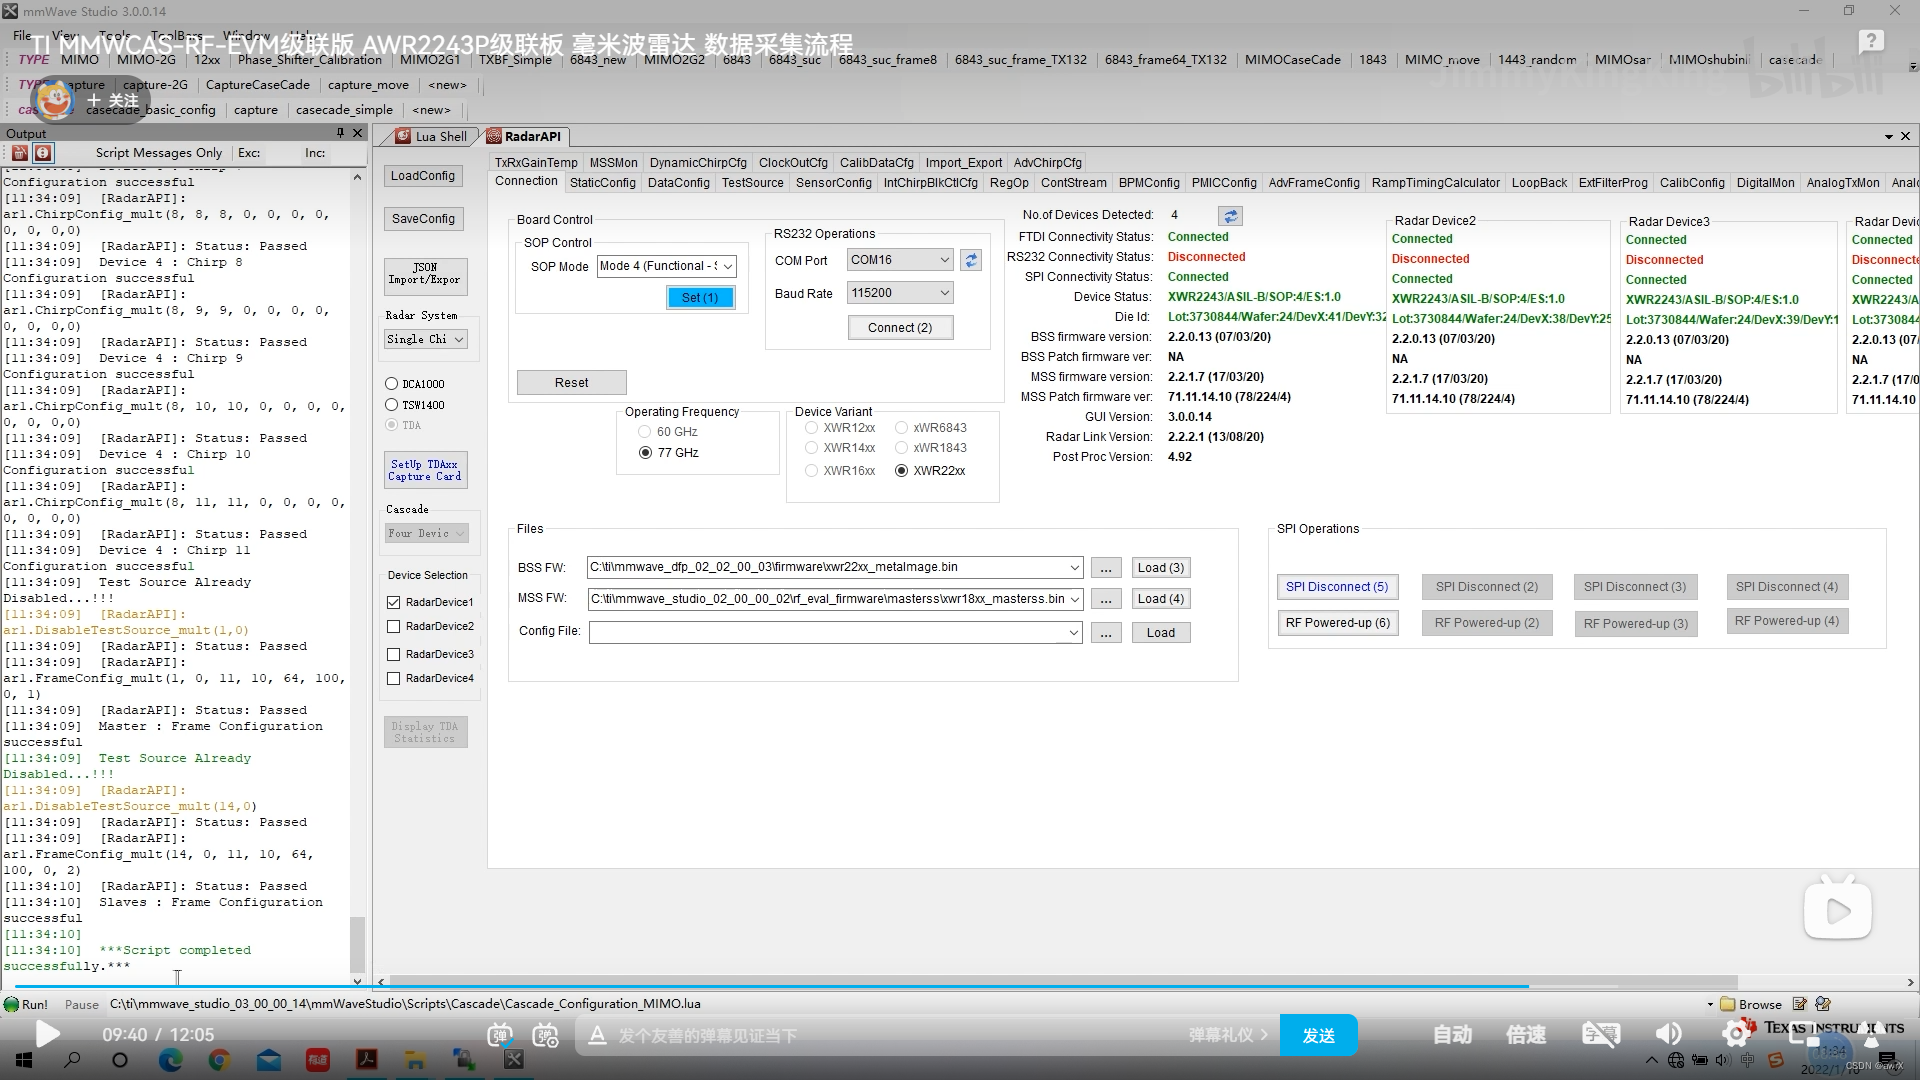Enable the RadarDevice3 checkbox
Viewport: 1920px width, 1080px height.
394,654
